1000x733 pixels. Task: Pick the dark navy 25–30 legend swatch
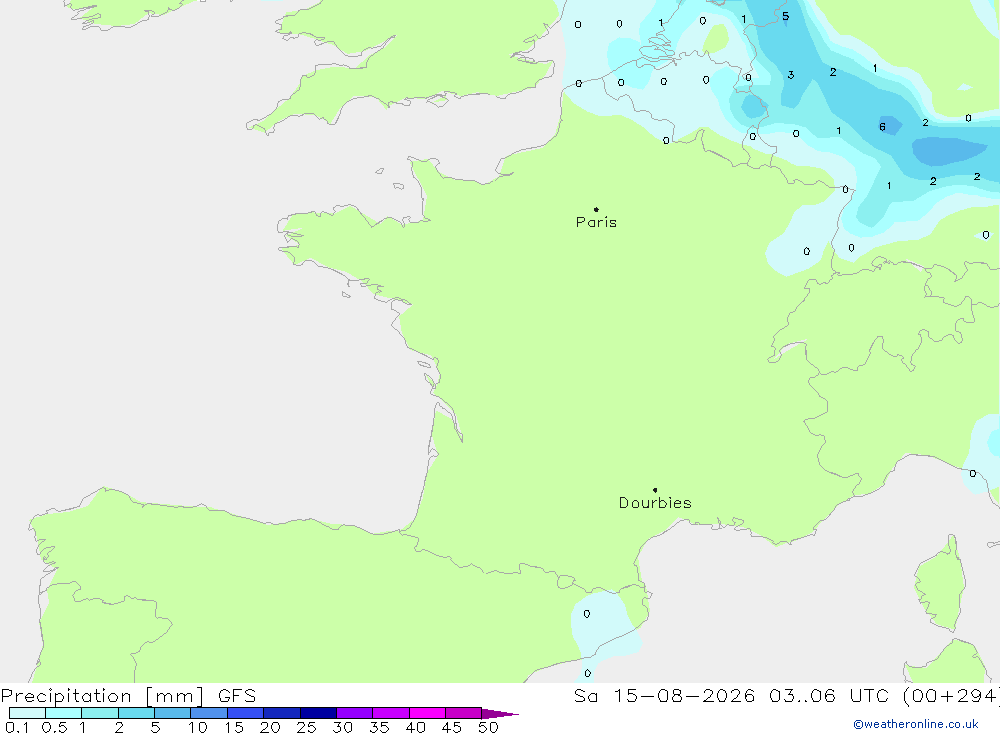click(318, 713)
